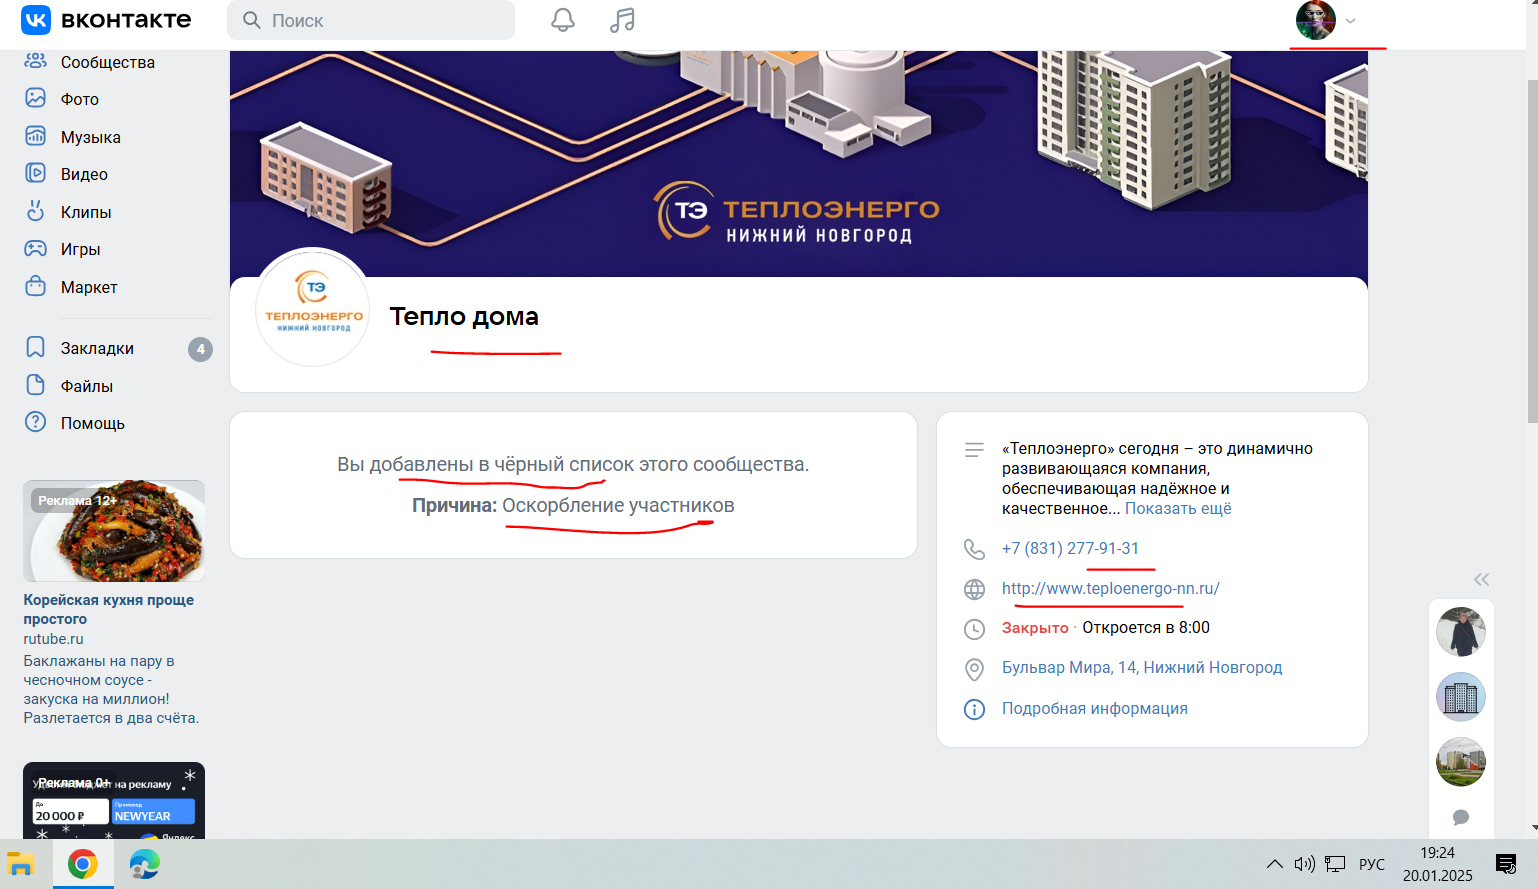Click the community name Тепло дома
This screenshot has width=1538, height=889.
click(464, 316)
